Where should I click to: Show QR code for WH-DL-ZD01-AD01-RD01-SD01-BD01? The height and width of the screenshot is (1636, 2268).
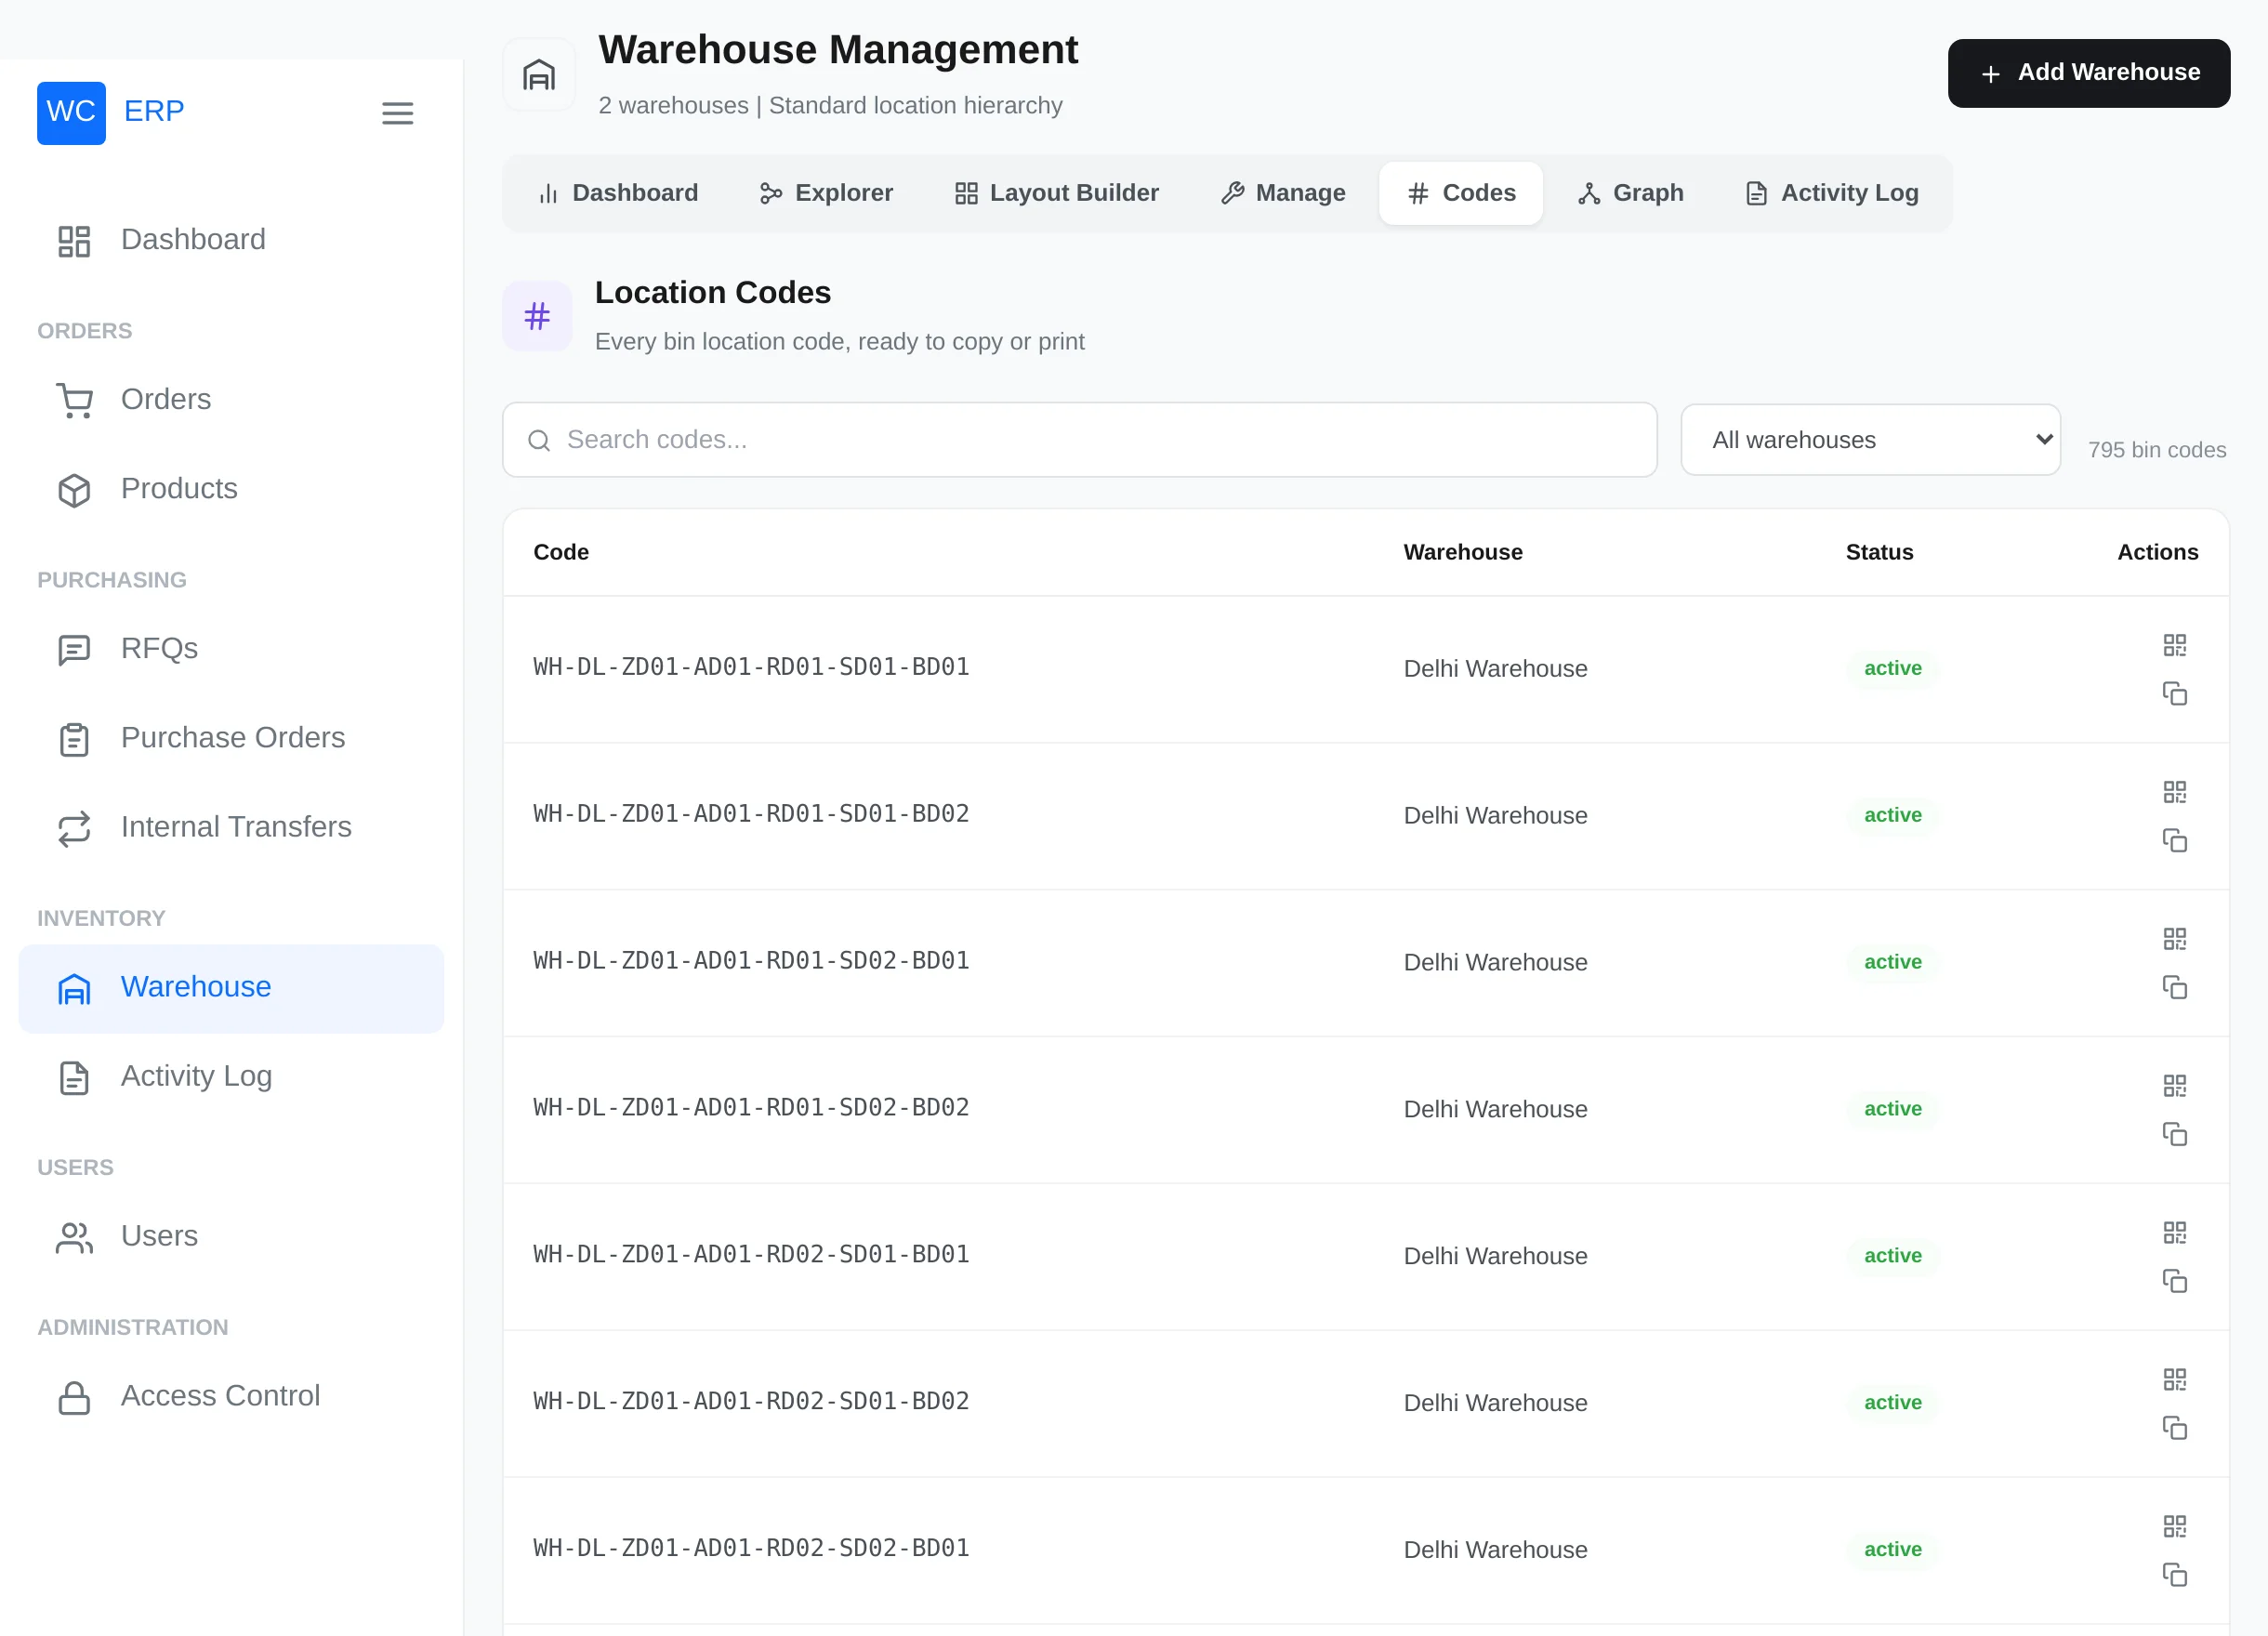point(2174,645)
